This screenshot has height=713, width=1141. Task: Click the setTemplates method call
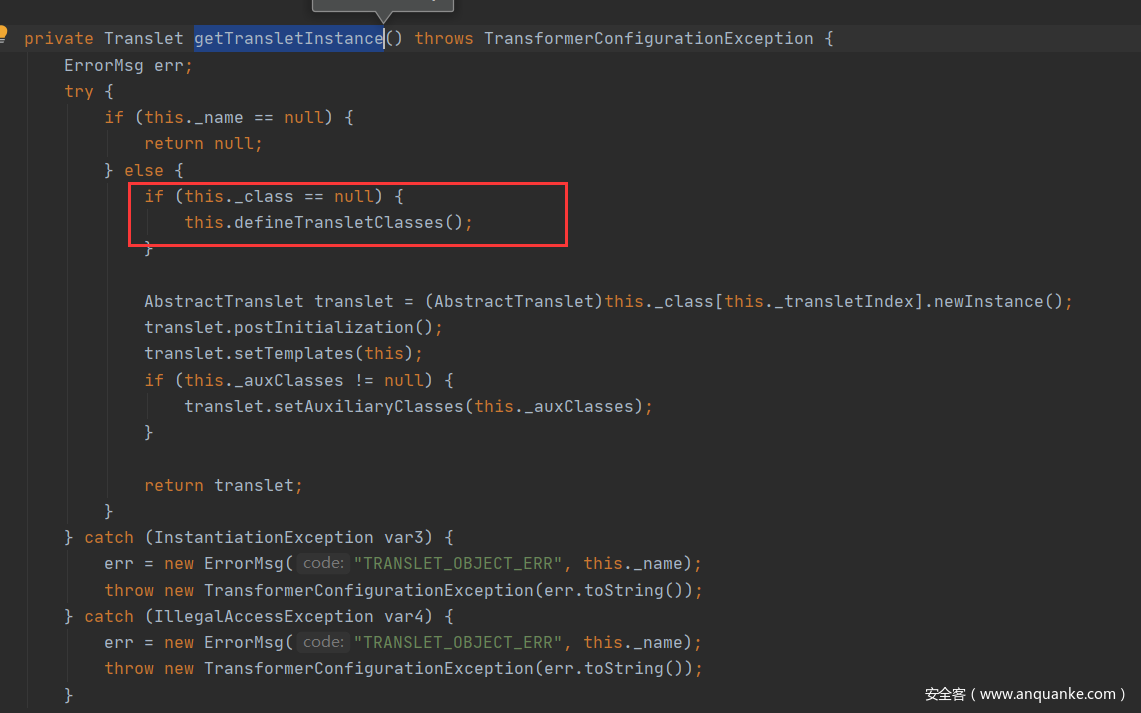coord(293,354)
